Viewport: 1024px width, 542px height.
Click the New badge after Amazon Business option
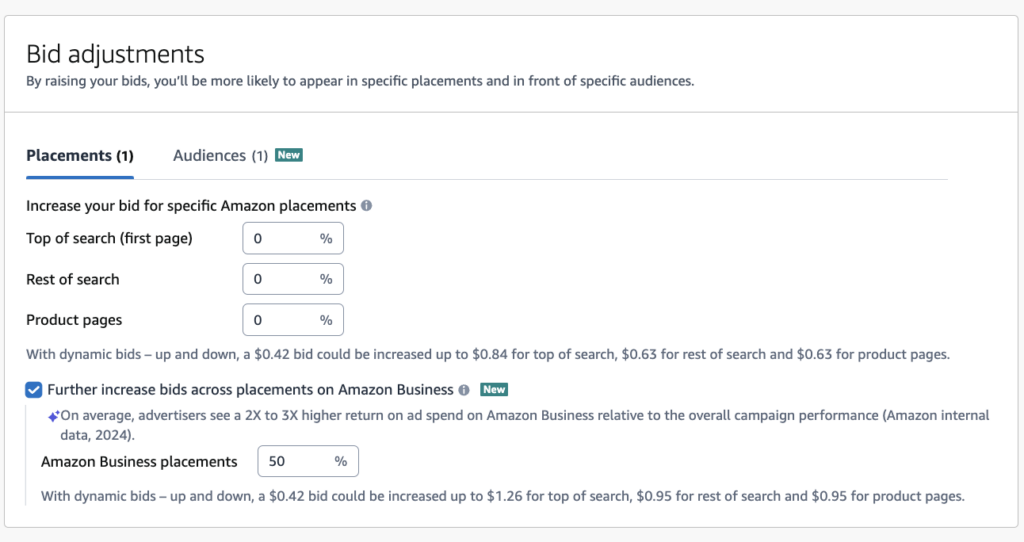click(494, 390)
